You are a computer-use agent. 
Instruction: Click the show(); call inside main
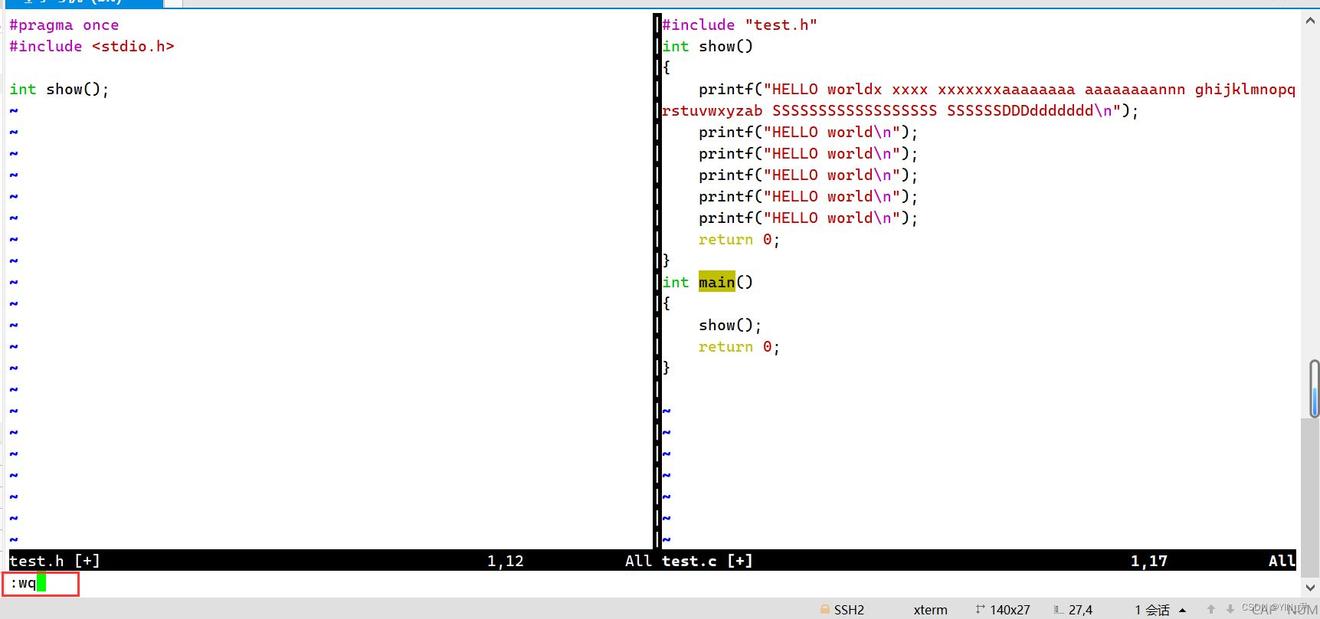(730, 325)
